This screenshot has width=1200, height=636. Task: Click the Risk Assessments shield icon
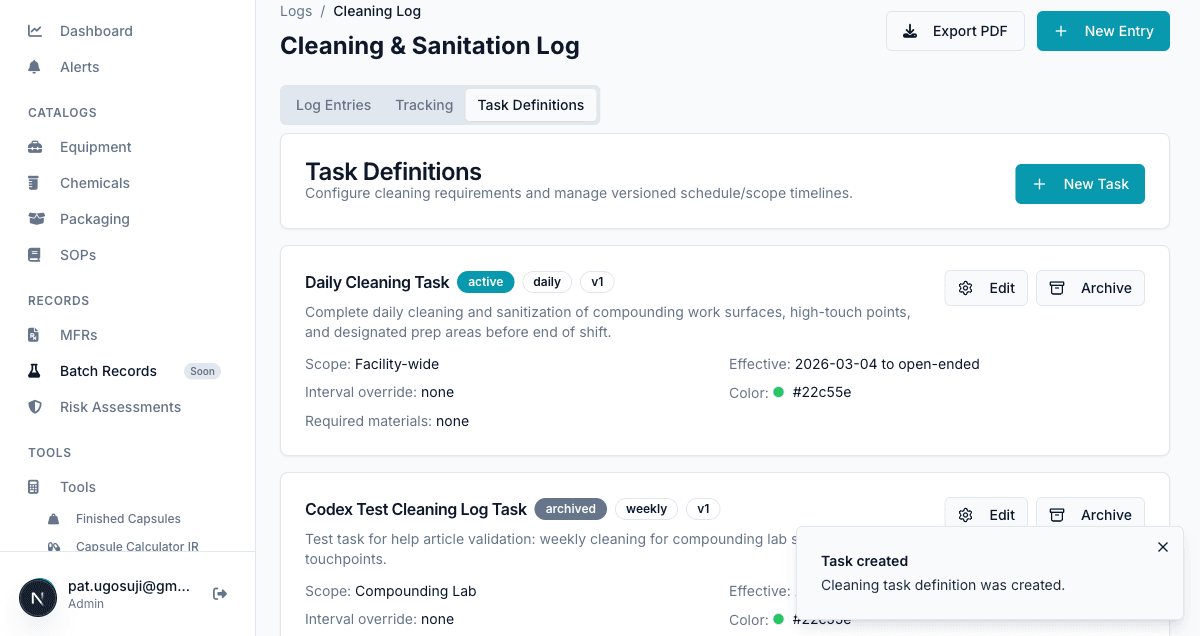(x=34, y=407)
